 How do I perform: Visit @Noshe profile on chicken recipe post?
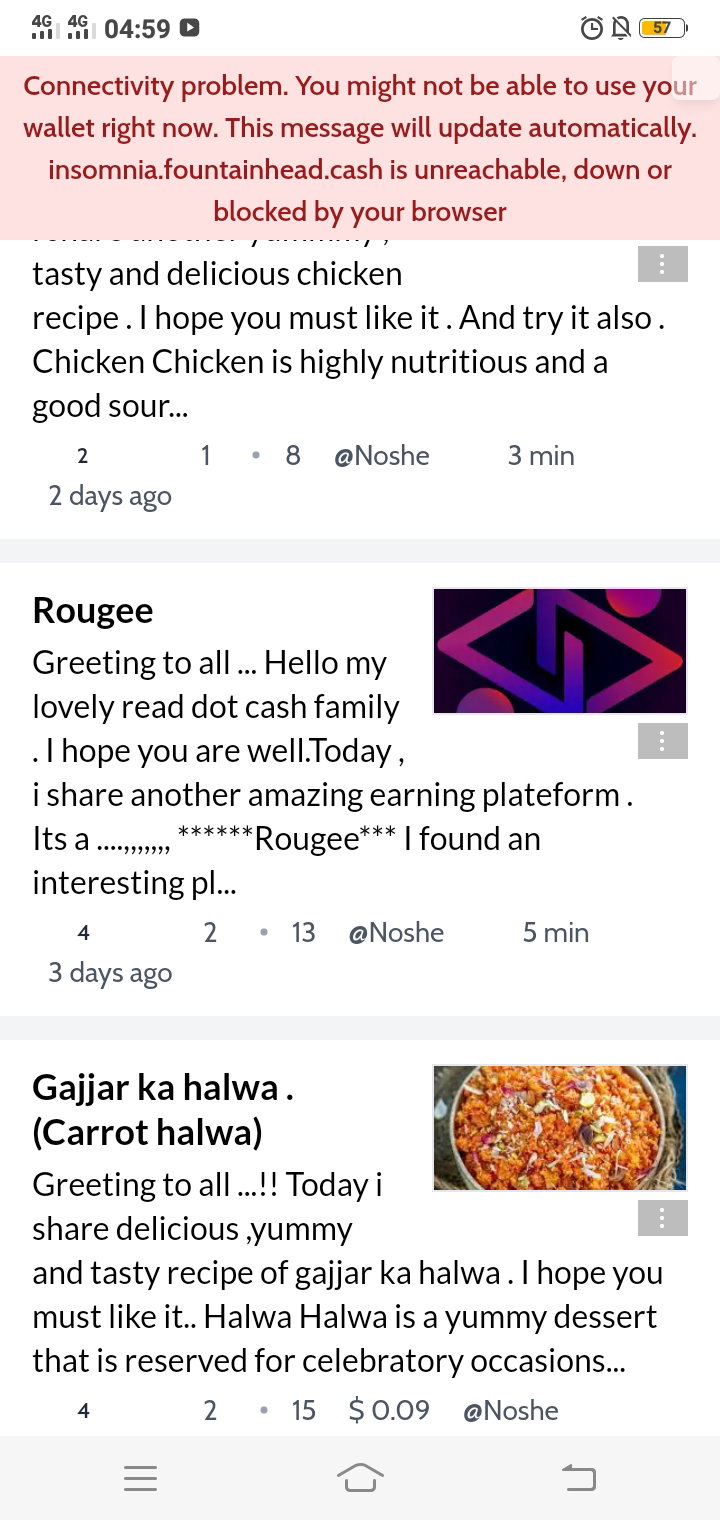tap(382, 456)
